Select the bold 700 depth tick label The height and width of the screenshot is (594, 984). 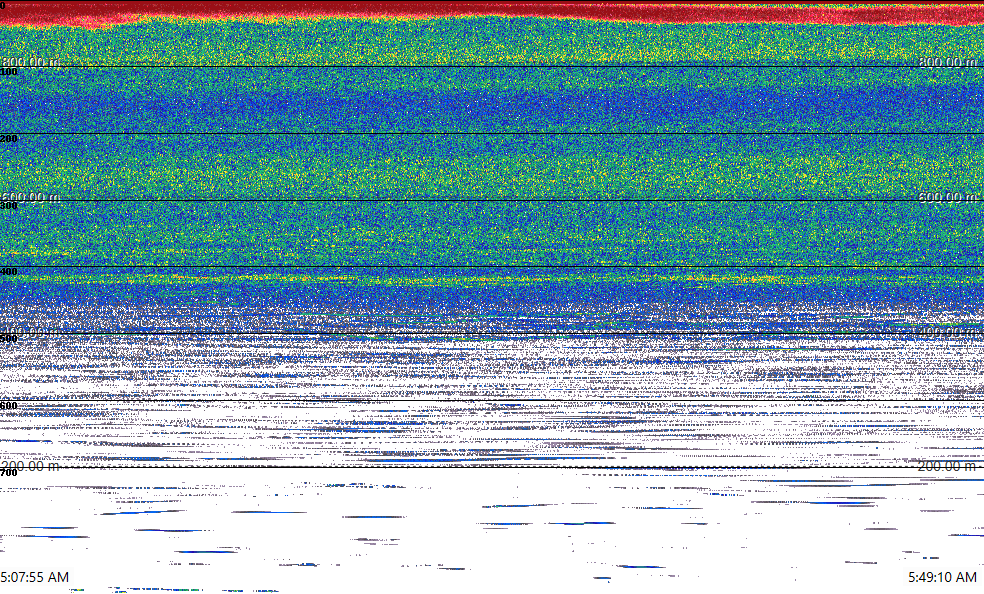click(x=9, y=472)
